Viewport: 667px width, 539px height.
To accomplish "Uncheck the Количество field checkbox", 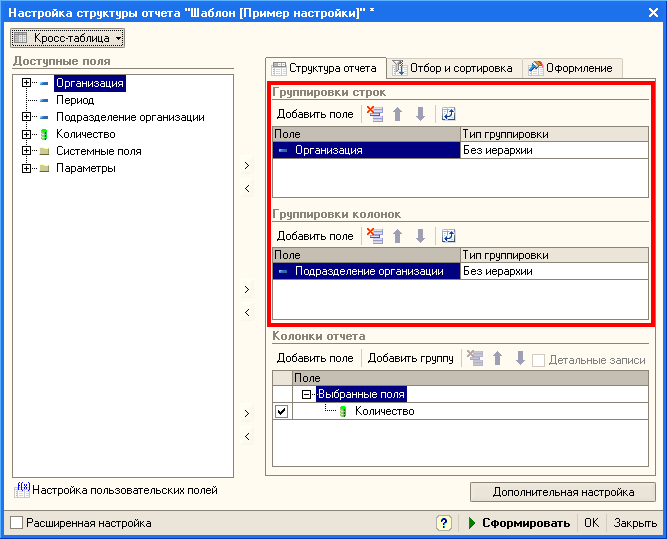I will pyautogui.click(x=282, y=411).
